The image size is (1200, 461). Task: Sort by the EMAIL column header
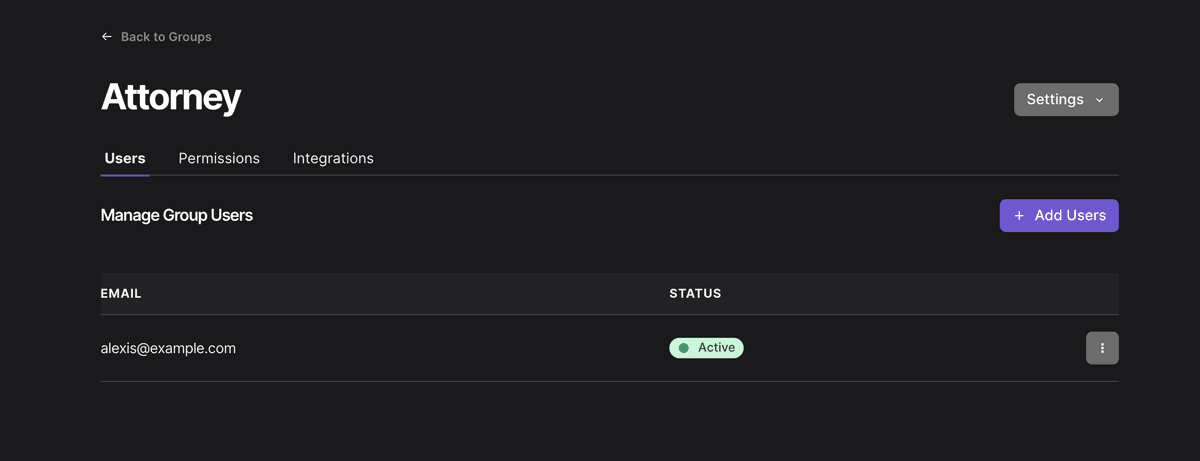(121, 294)
